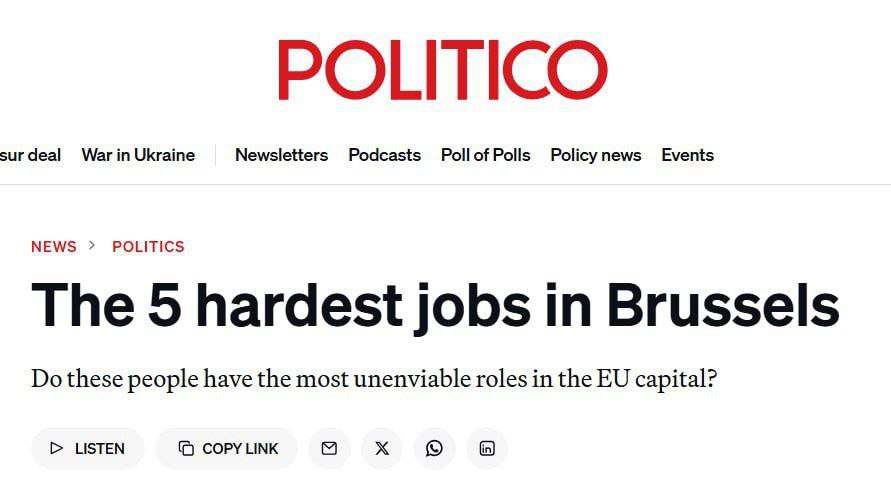This screenshot has width=891, height=490.
Task: Open Poll of Polls page
Action: click(485, 155)
